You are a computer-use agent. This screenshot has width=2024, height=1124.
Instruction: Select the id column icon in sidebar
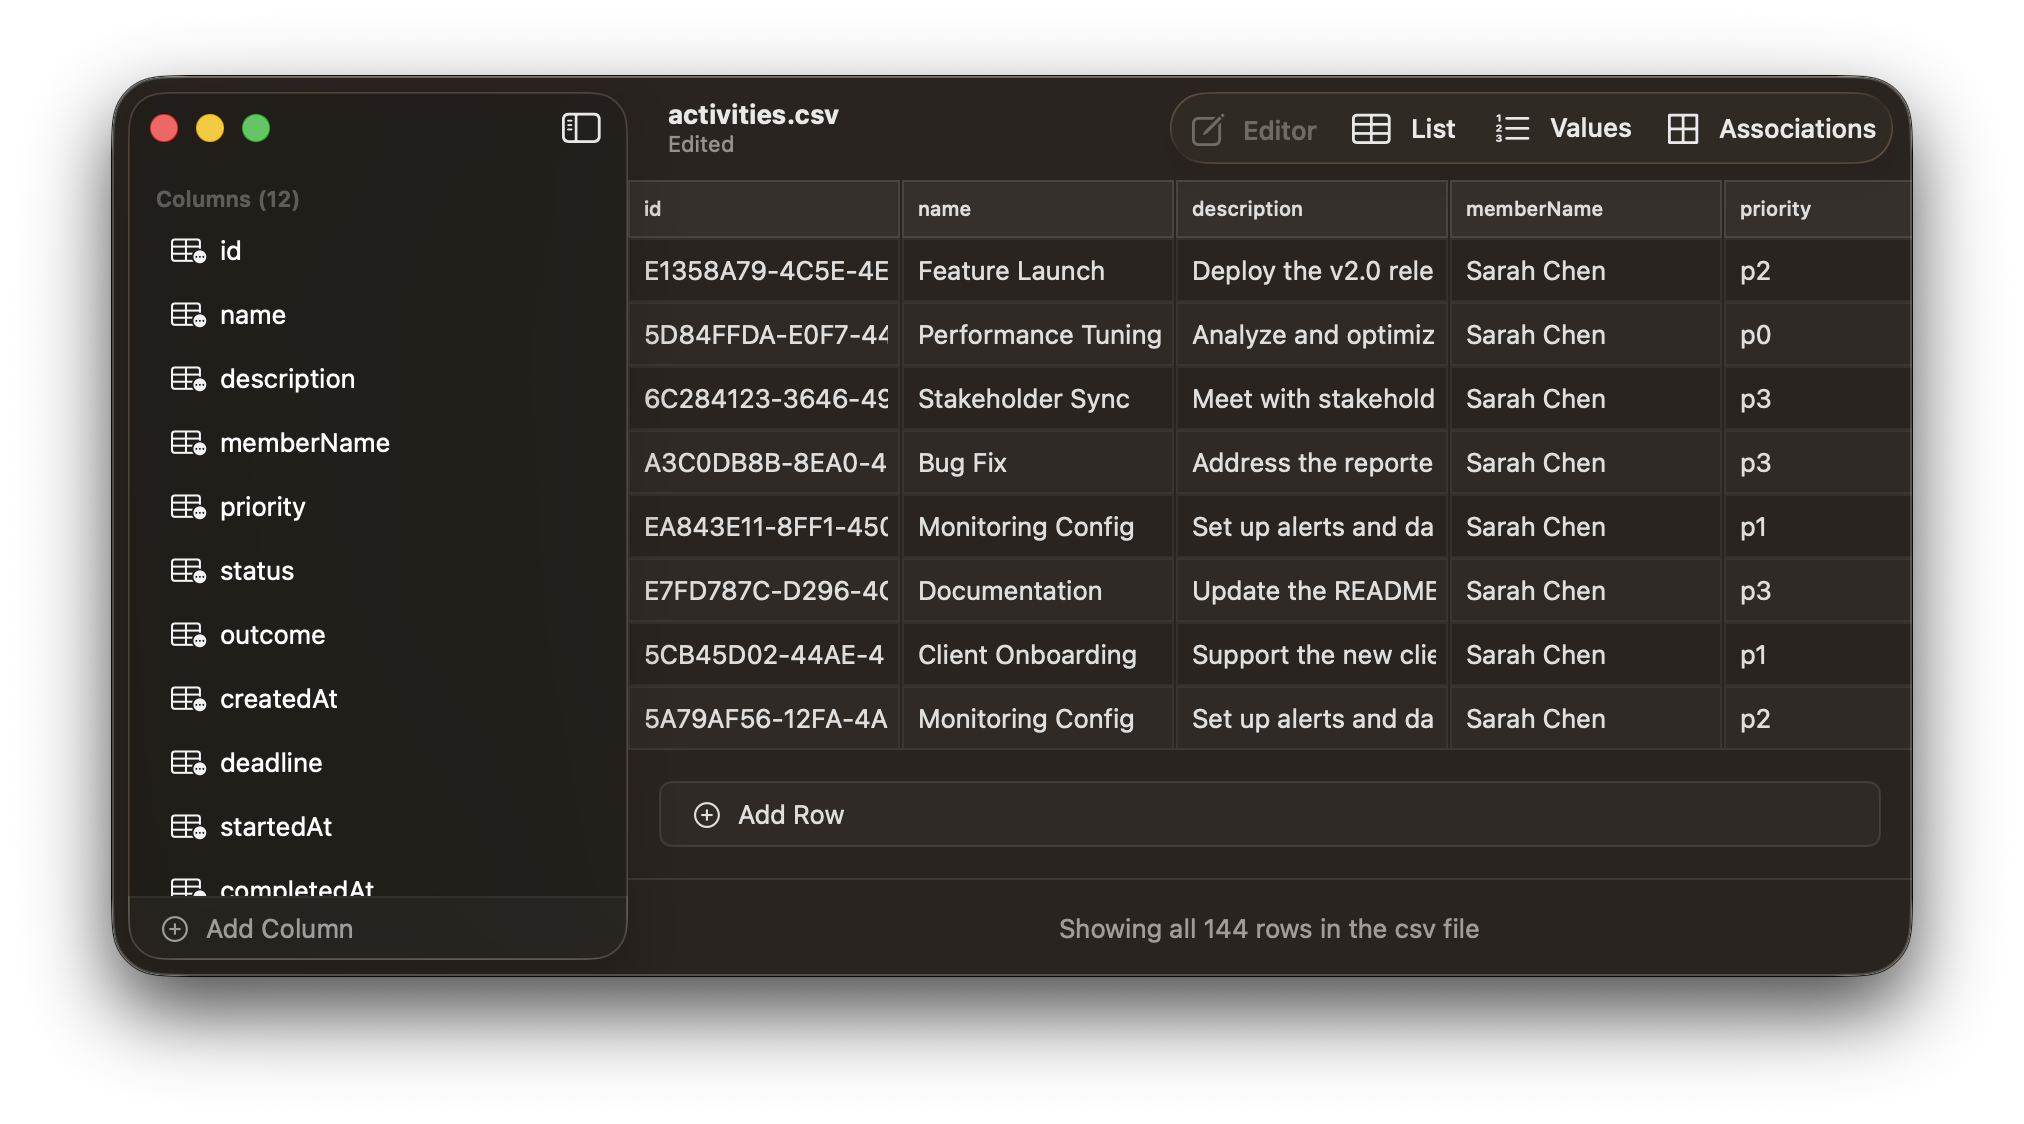(187, 250)
